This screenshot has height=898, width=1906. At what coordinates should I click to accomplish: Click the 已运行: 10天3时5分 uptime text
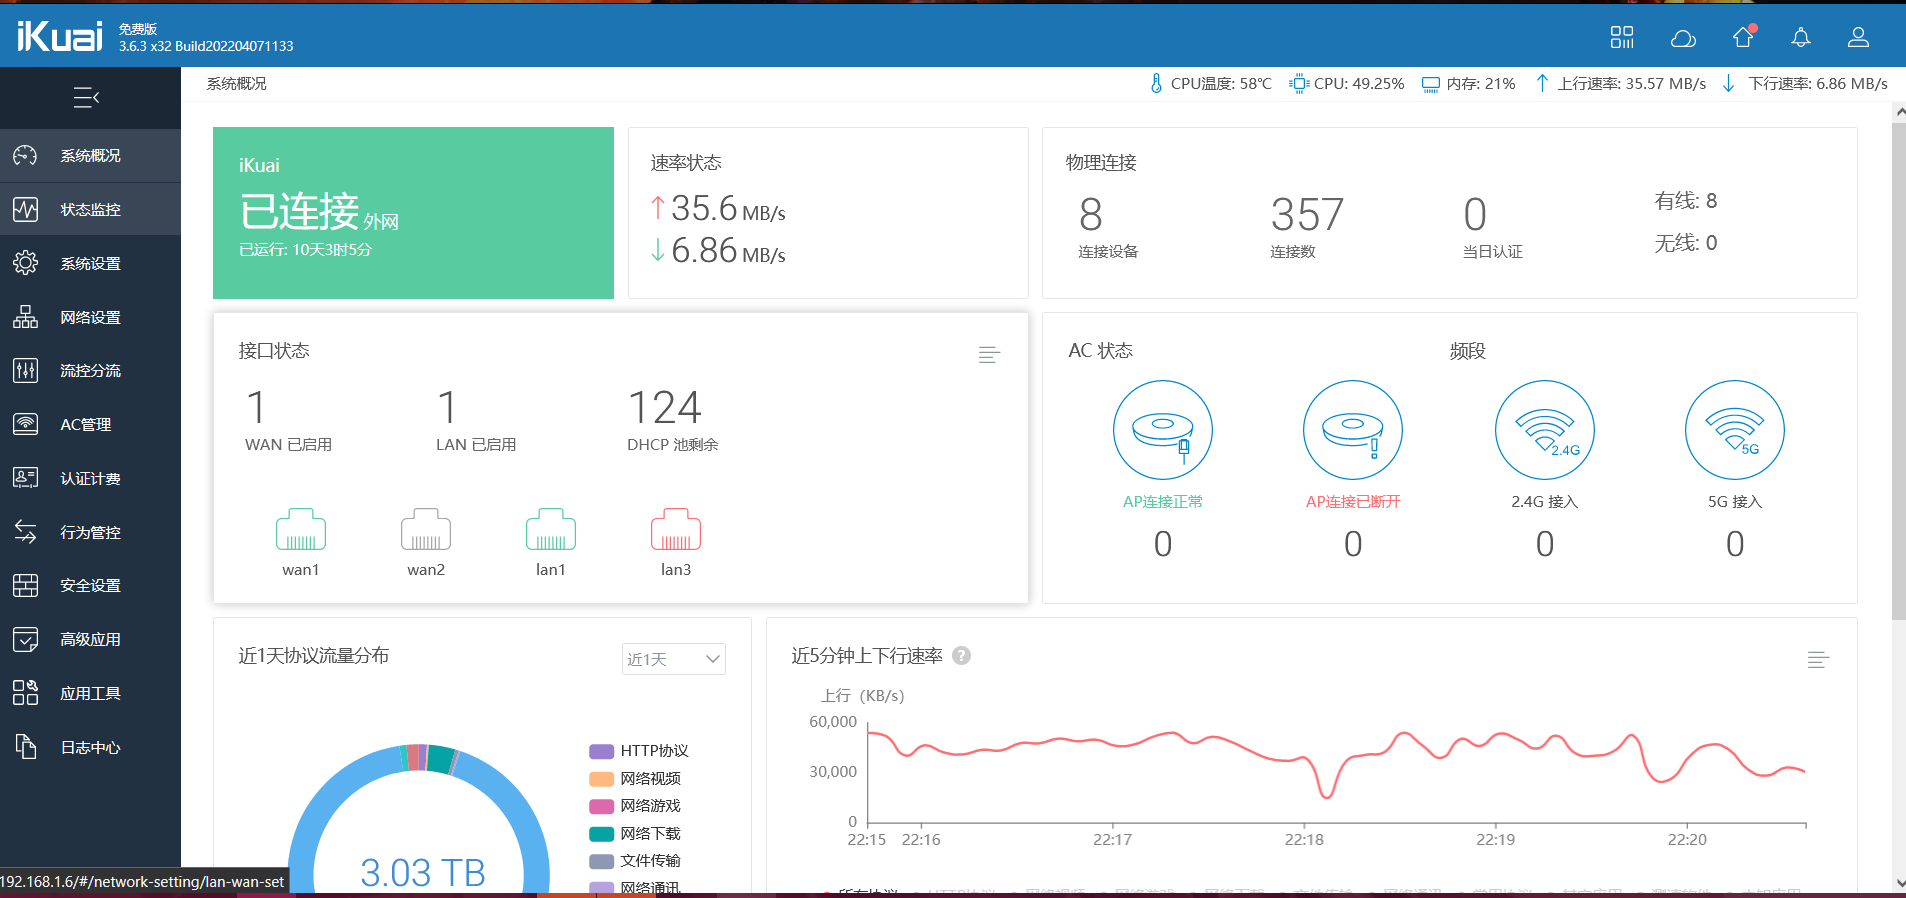[x=305, y=250]
